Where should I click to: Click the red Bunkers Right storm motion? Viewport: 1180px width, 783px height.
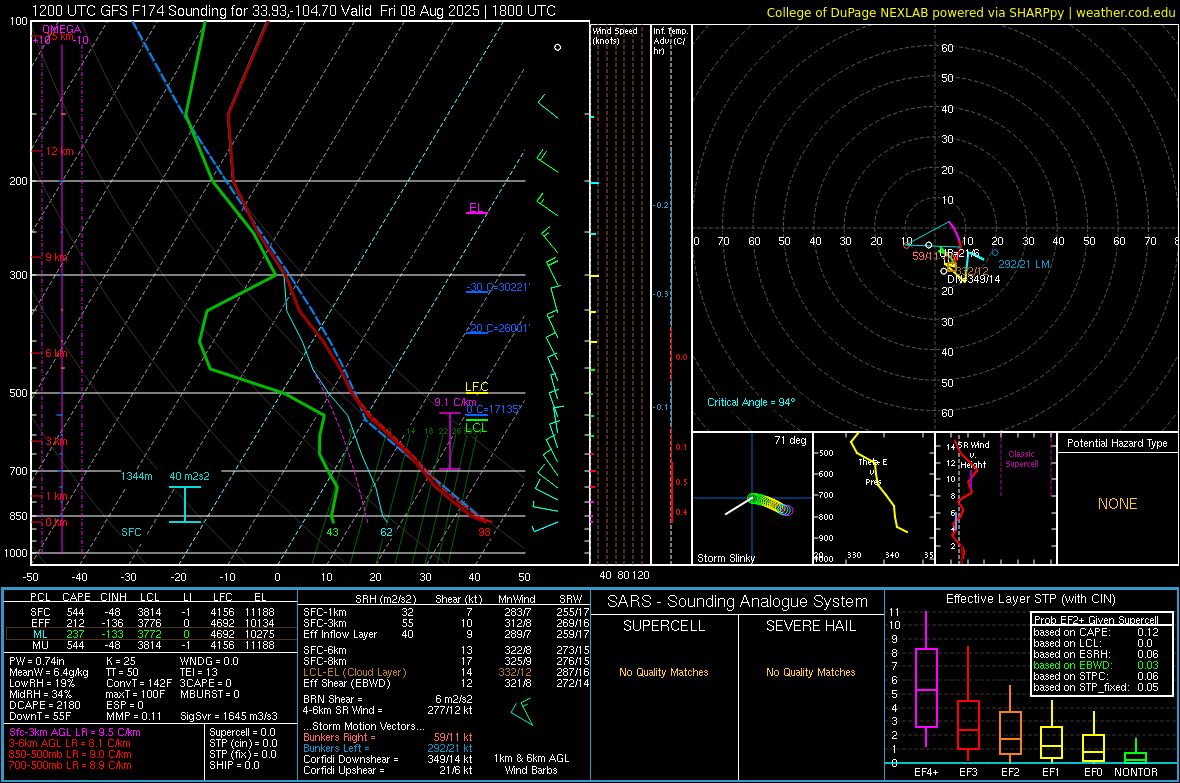[388, 737]
